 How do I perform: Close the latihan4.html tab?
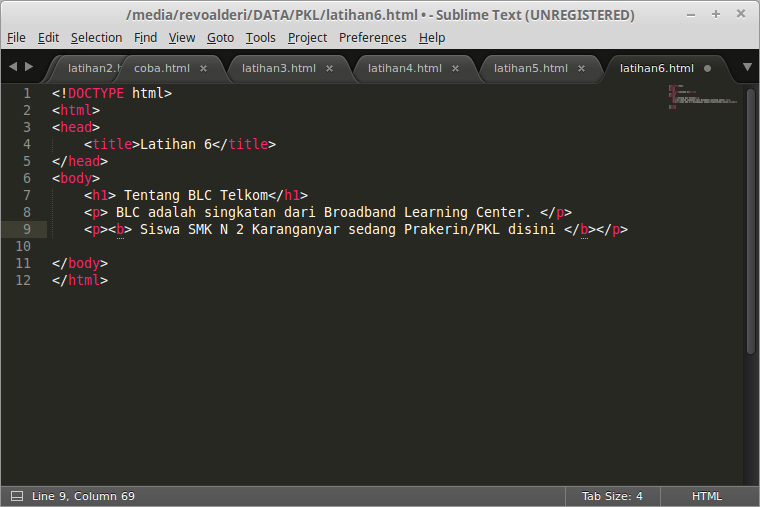point(456,69)
